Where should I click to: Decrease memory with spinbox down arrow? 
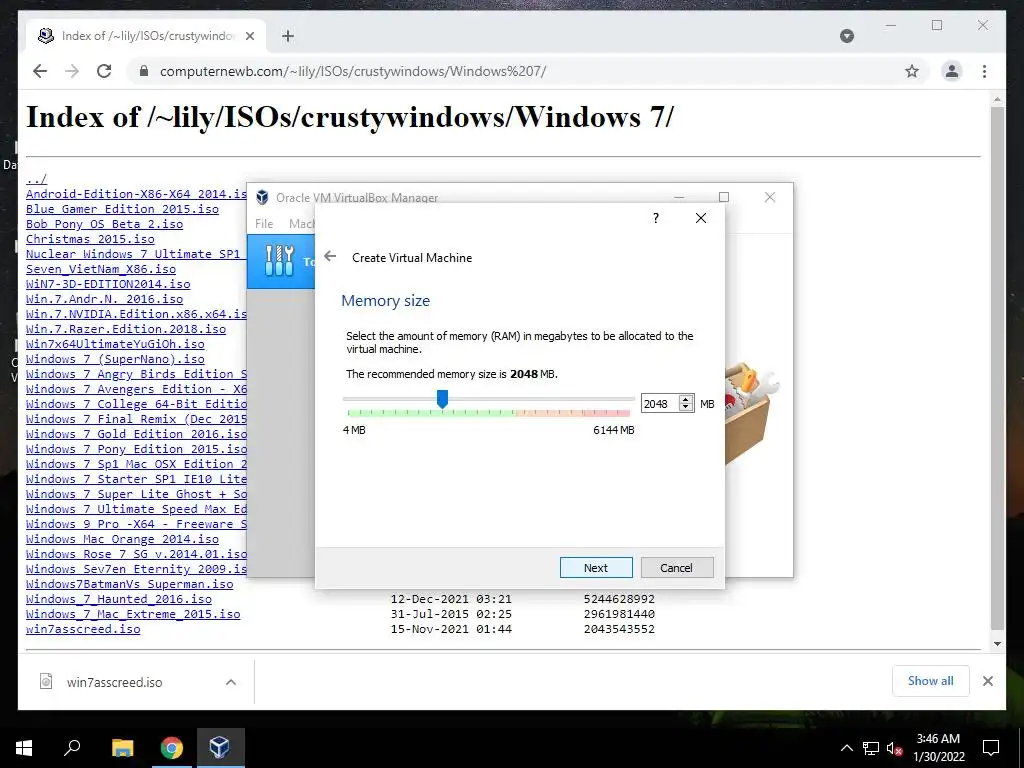(x=685, y=408)
